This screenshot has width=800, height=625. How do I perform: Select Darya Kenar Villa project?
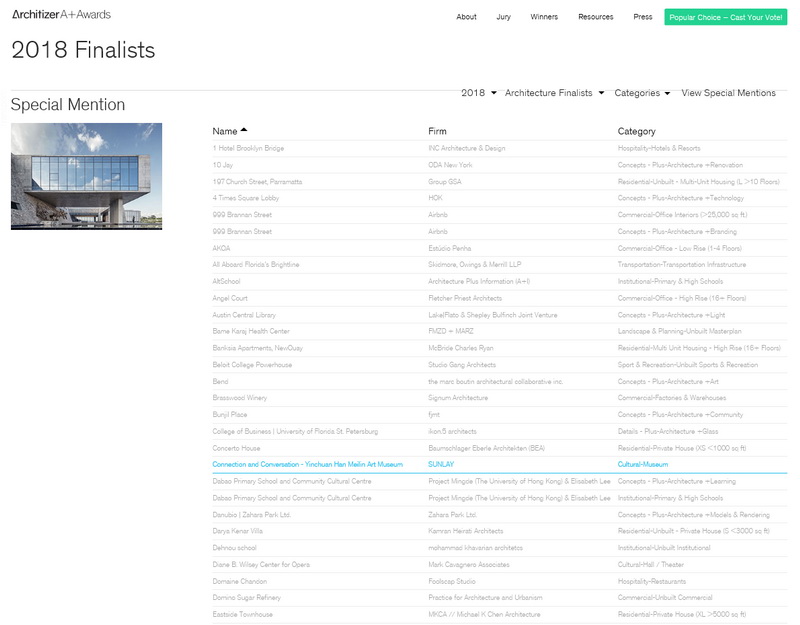tap(237, 531)
